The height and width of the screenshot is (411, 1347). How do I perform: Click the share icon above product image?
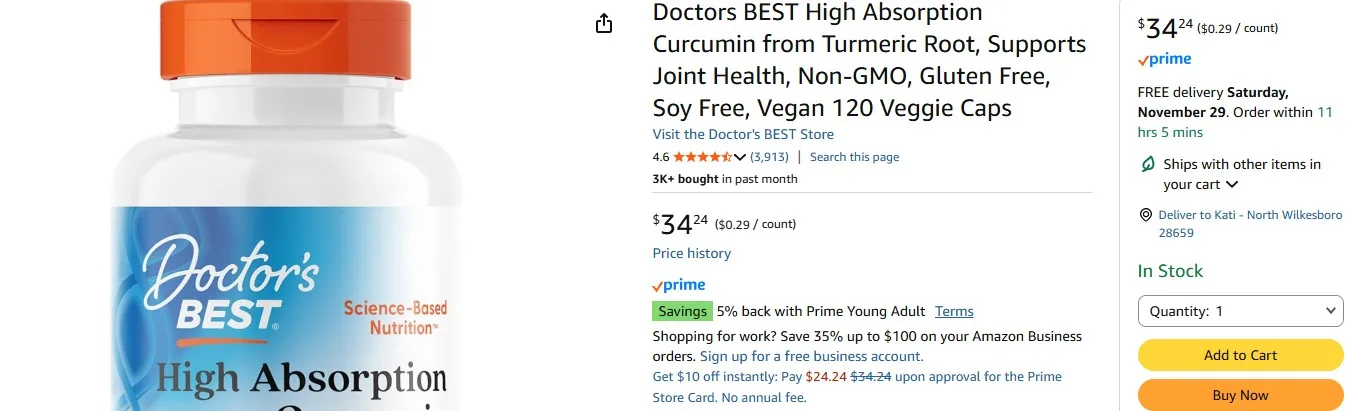pos(604,24)
